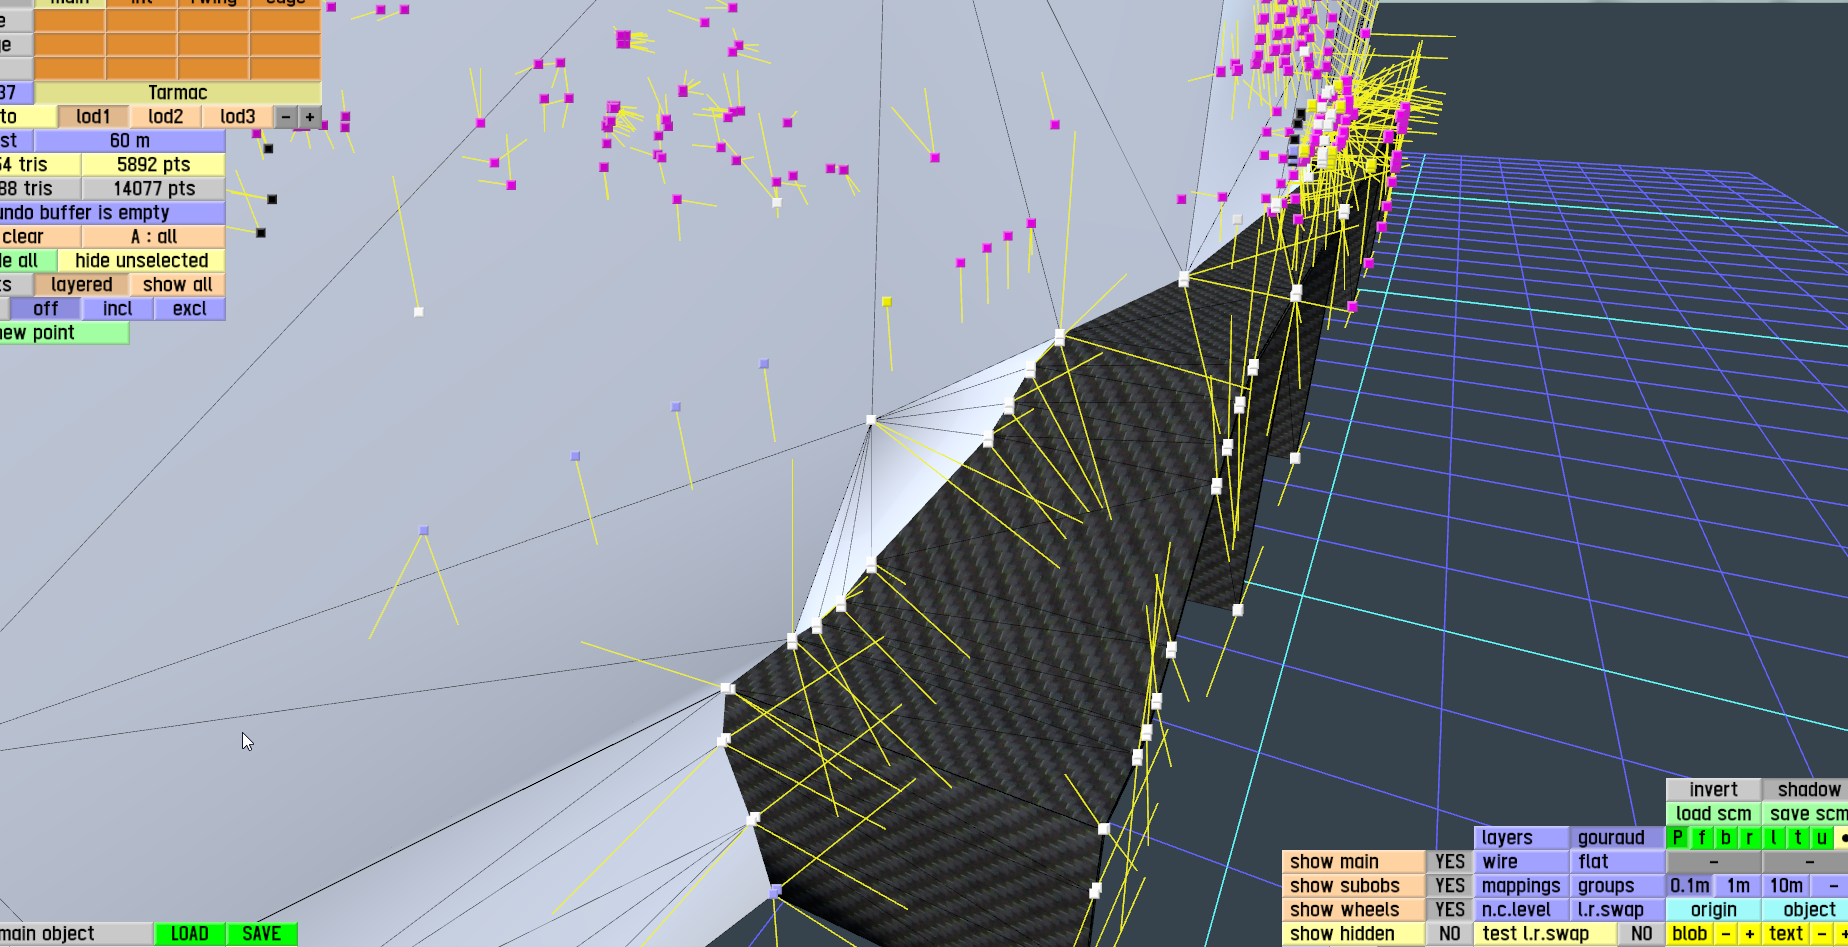The width and height of the screenshot is (1848, 947).
Task: Select groups shading view
Action: pyautogui.click(x=1618, y=886)
